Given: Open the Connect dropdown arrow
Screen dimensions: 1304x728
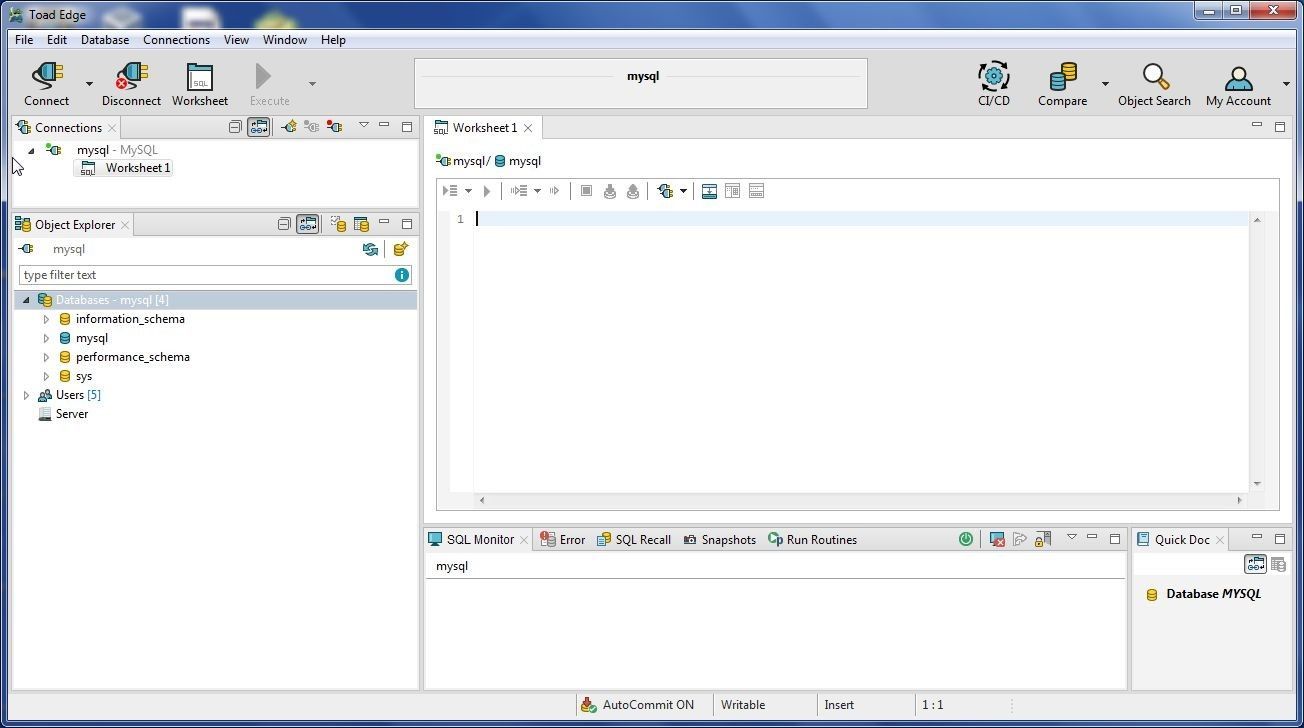Looking at the screenshot, I should click(89, 84).
